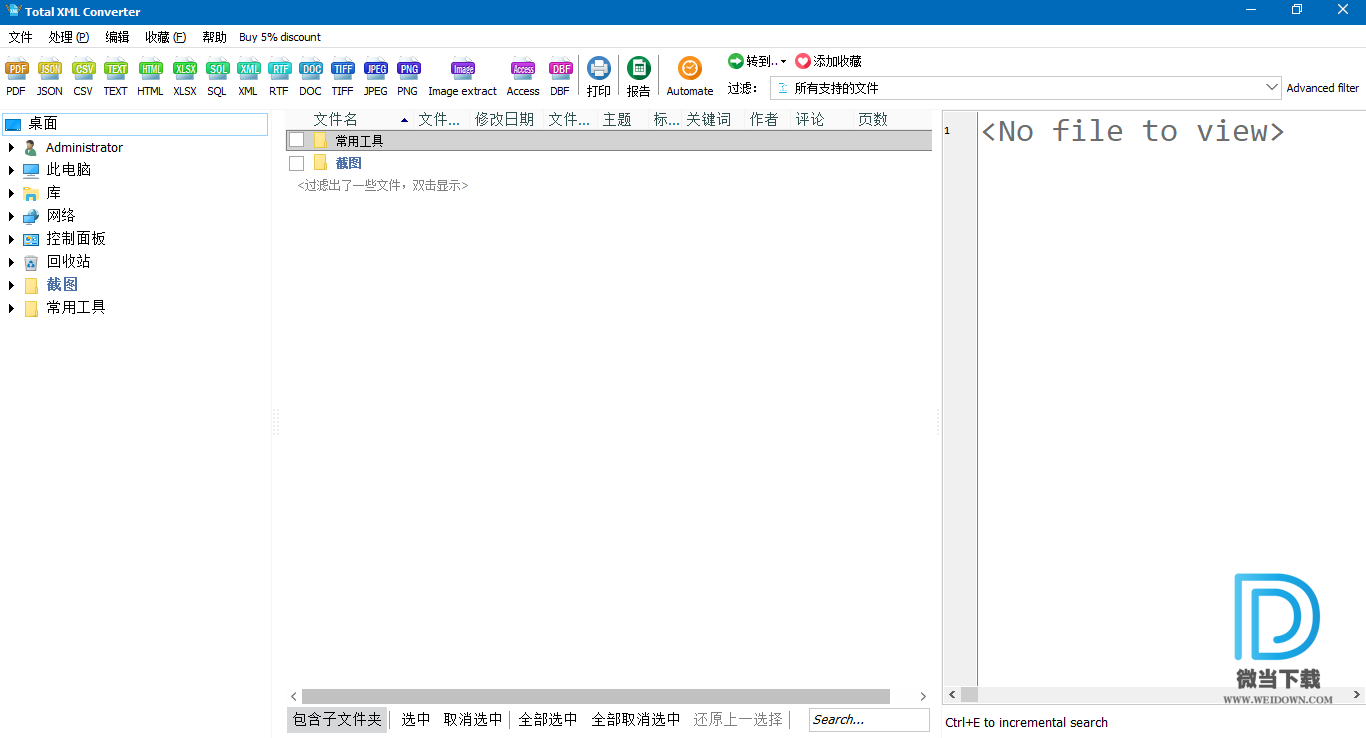Image resolution: width=1366 pixels, height=738 pixels.
Task: Select 回收站 in folder tree
Action: coord(69,262)
